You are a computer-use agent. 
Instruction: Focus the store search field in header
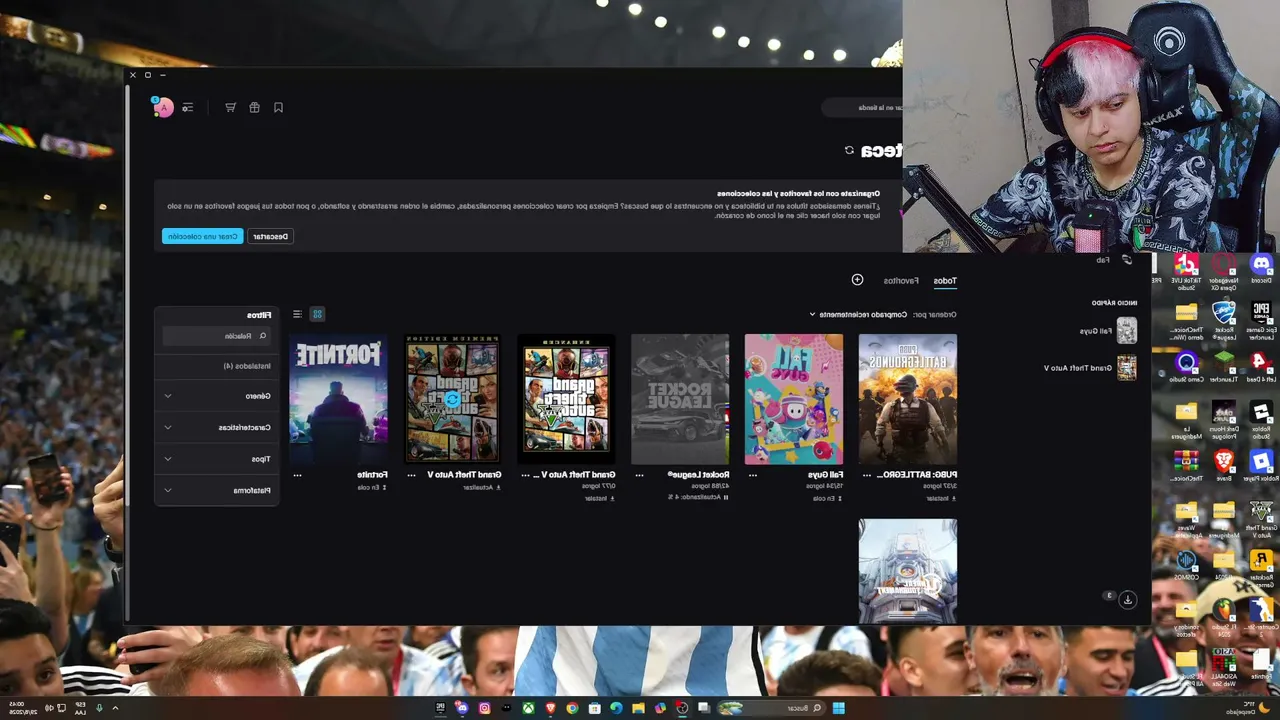click(x=862, y=108)
